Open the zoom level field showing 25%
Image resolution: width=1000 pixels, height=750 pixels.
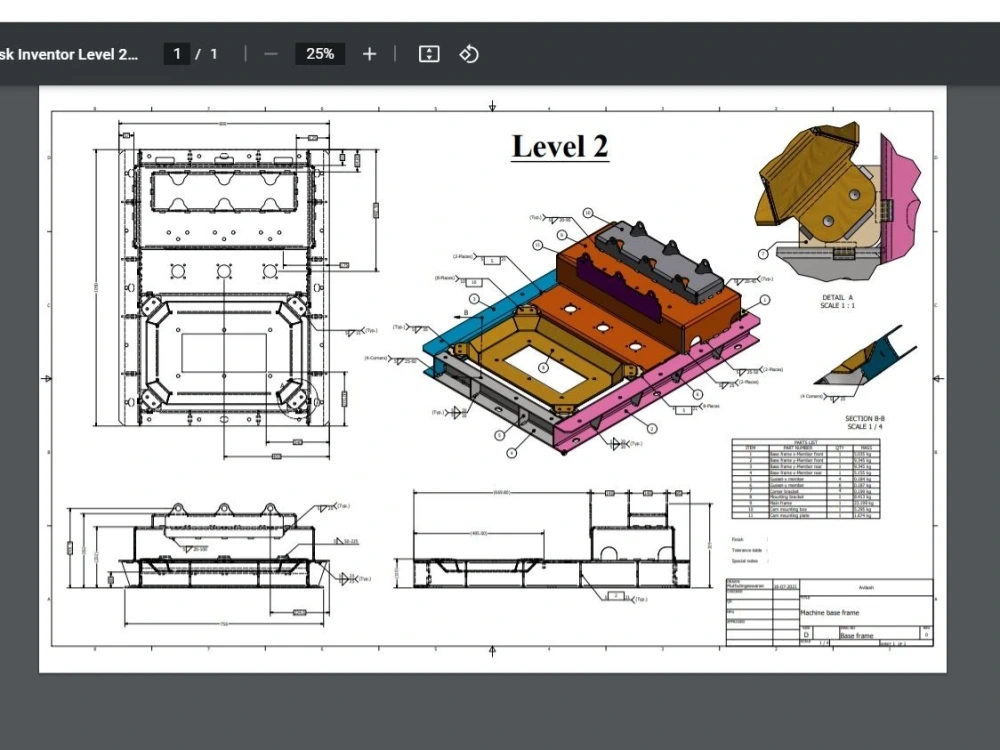coord(319,53)
